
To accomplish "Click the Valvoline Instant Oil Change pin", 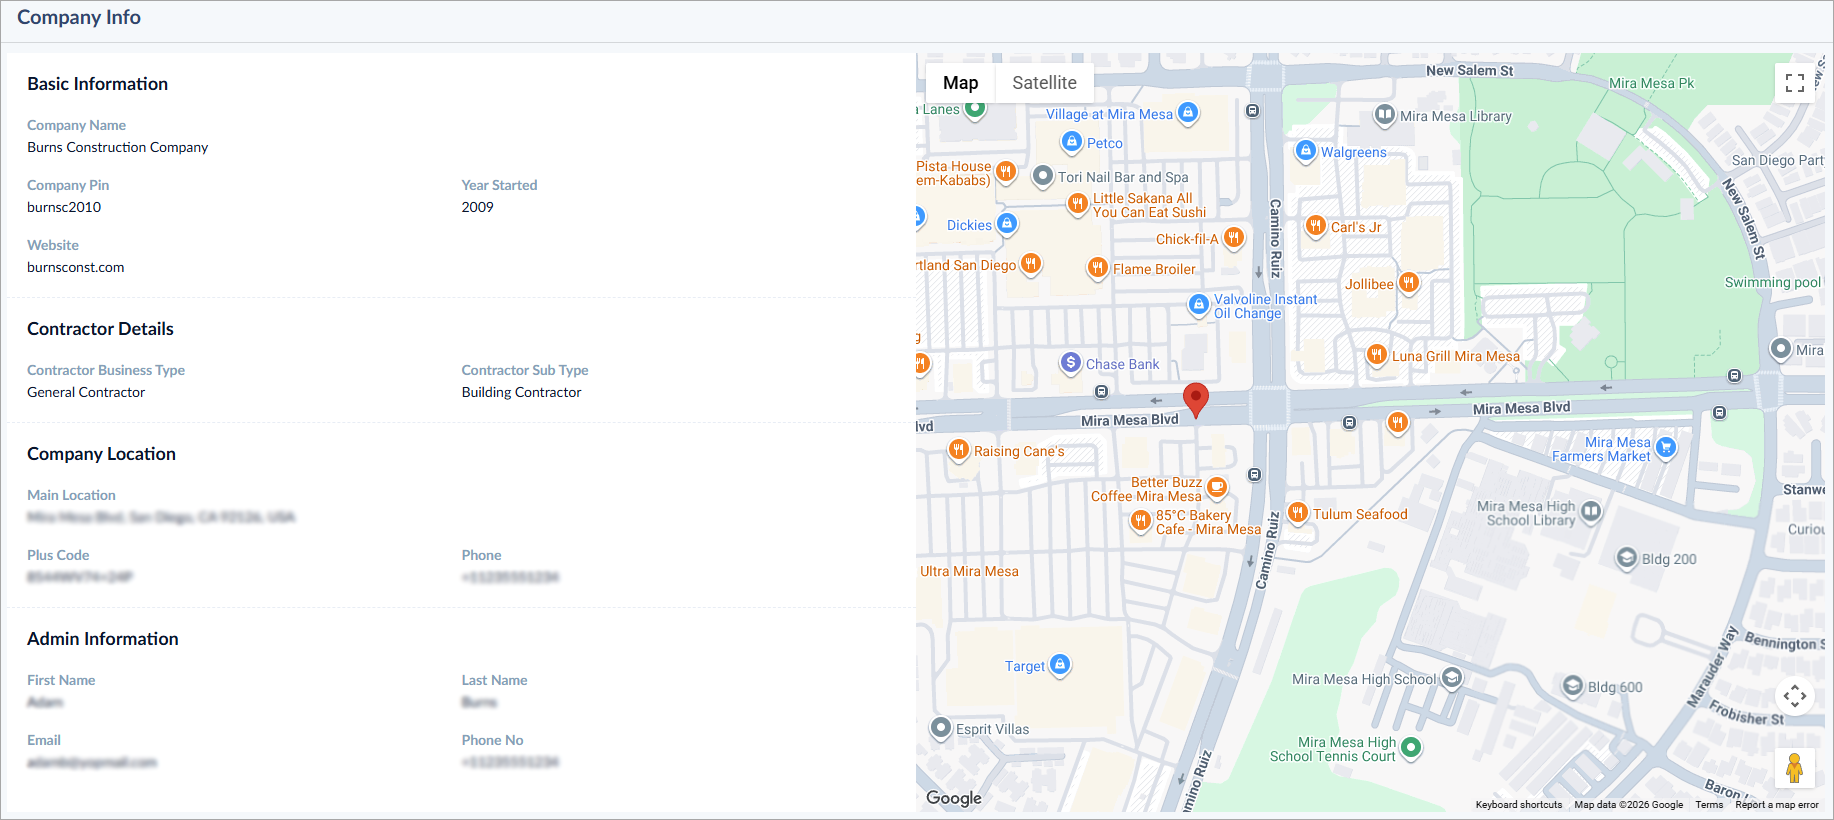I will click(x=1199, y=304).
